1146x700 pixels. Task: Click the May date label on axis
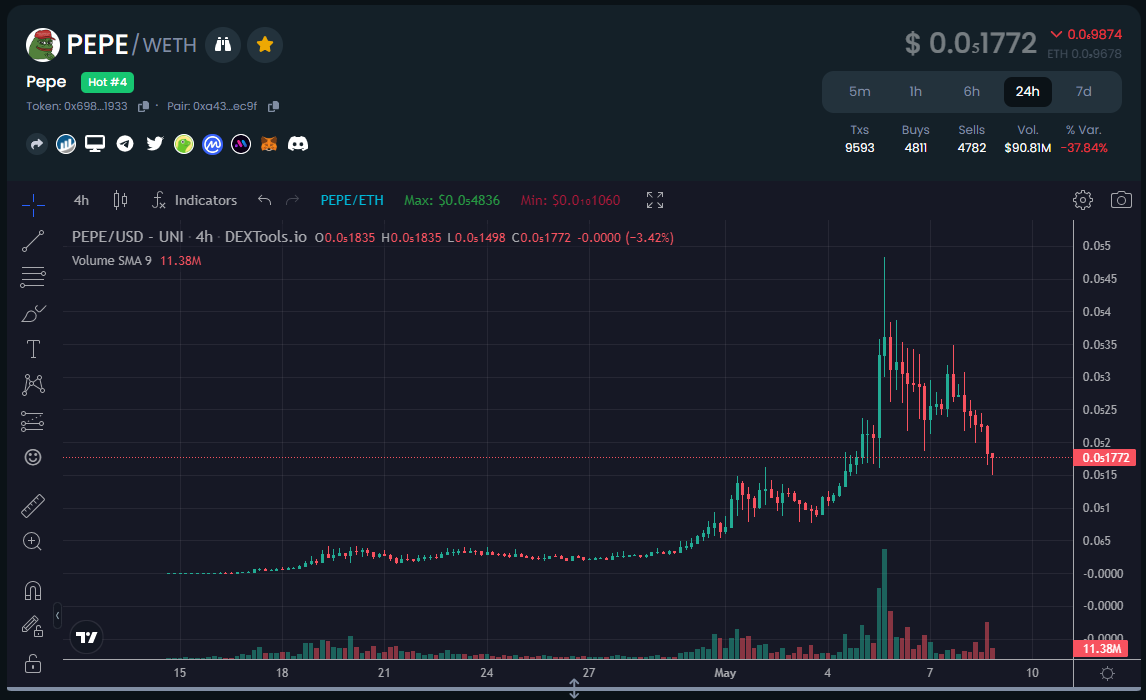click(x=725, y=673)
